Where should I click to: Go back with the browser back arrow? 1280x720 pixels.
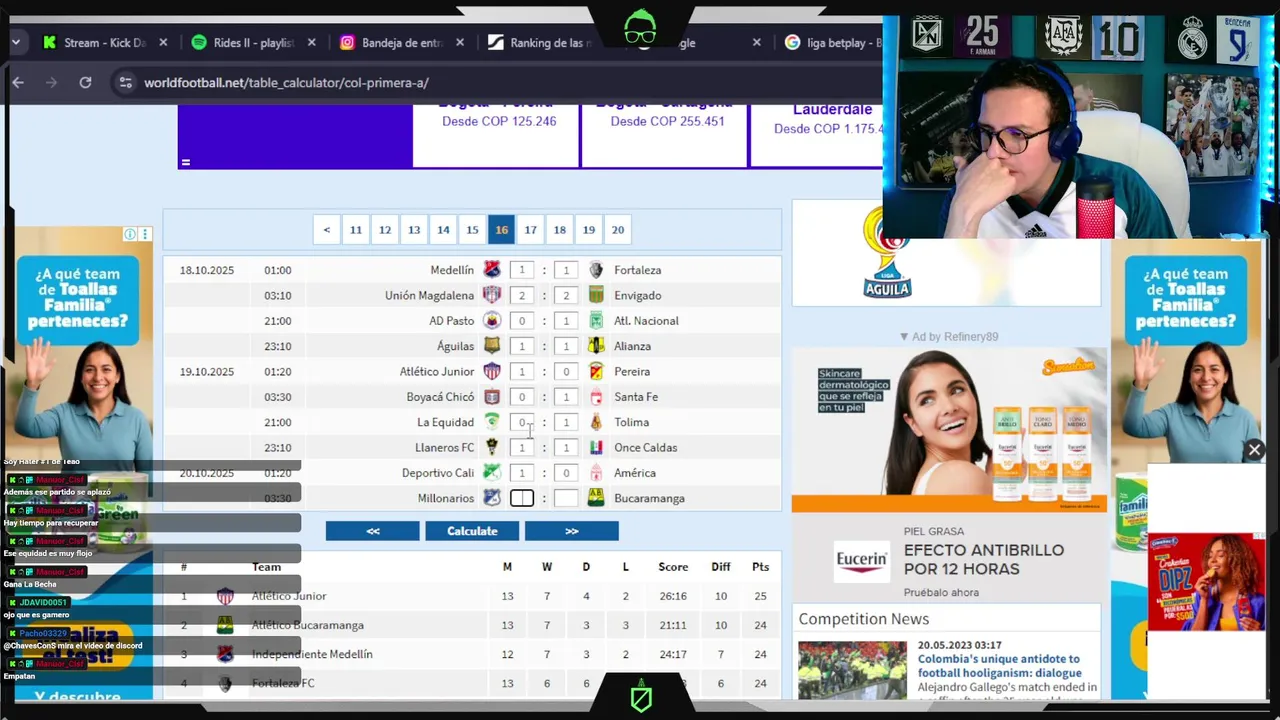18,83
